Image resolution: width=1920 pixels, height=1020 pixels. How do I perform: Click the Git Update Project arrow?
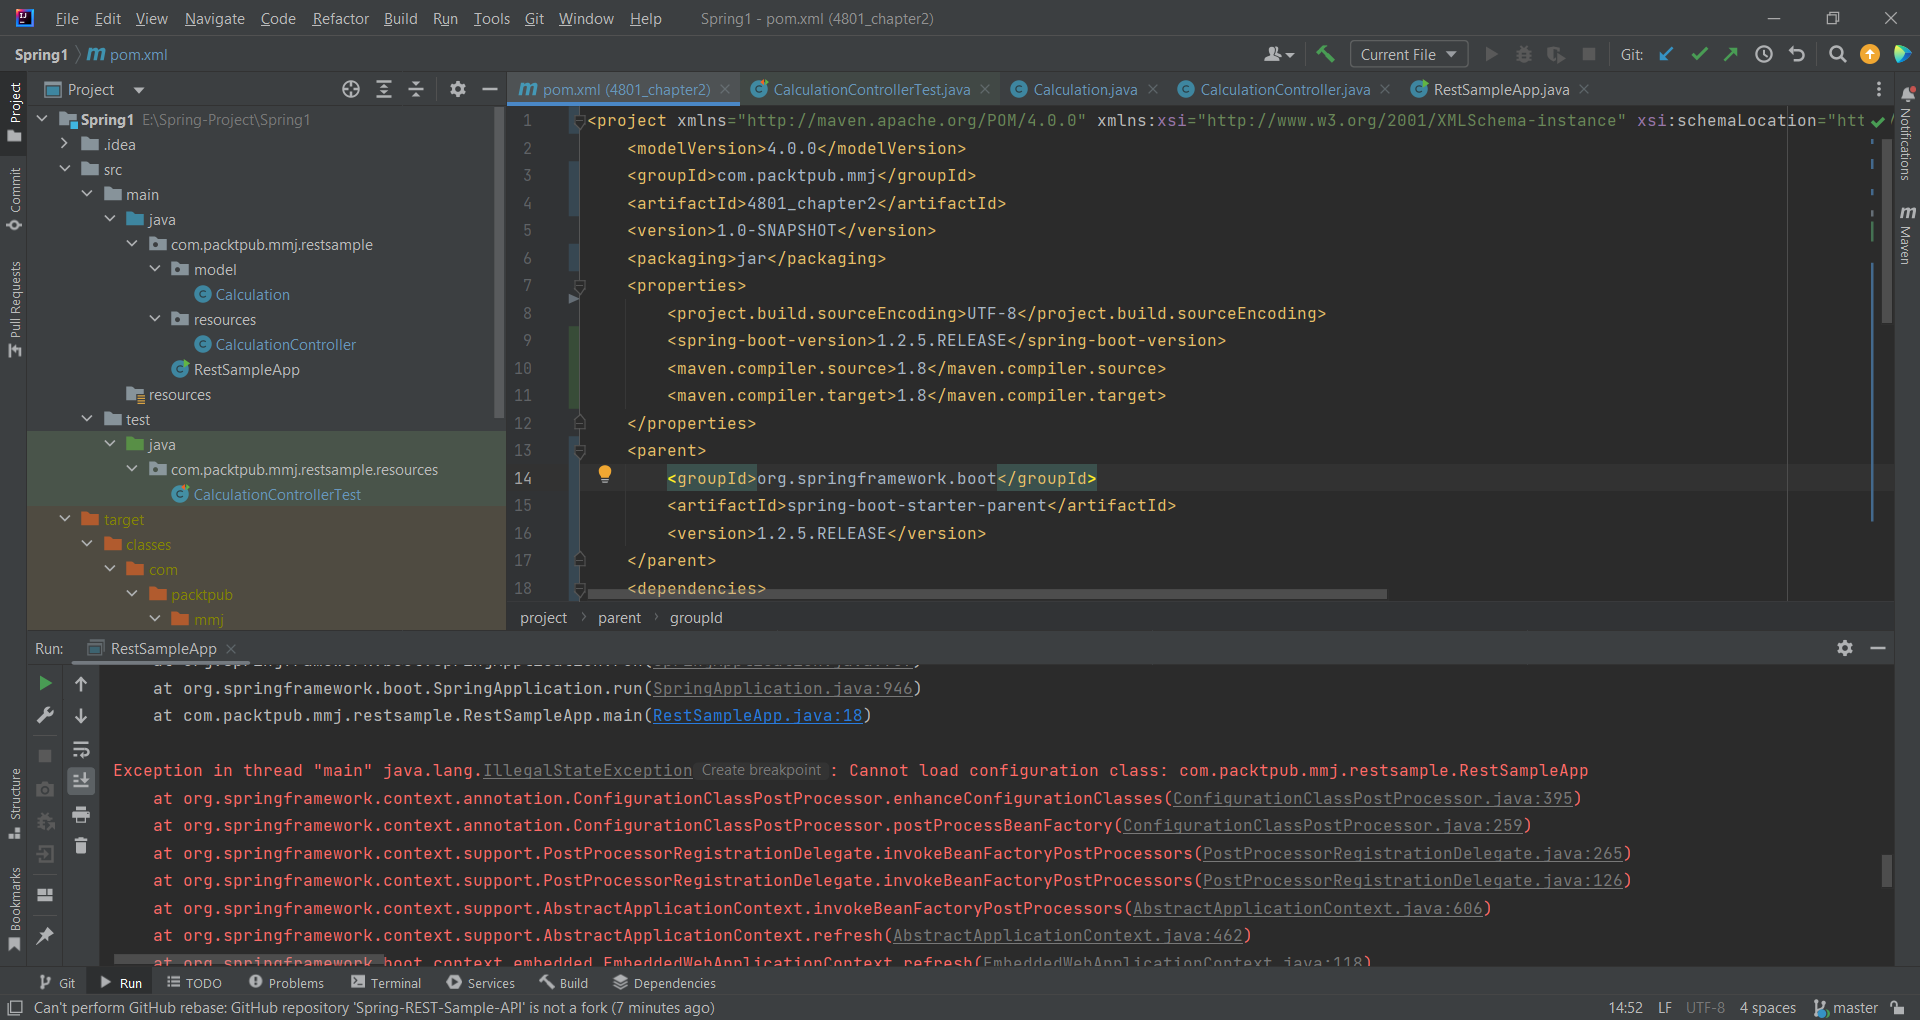coord(1666,54)
